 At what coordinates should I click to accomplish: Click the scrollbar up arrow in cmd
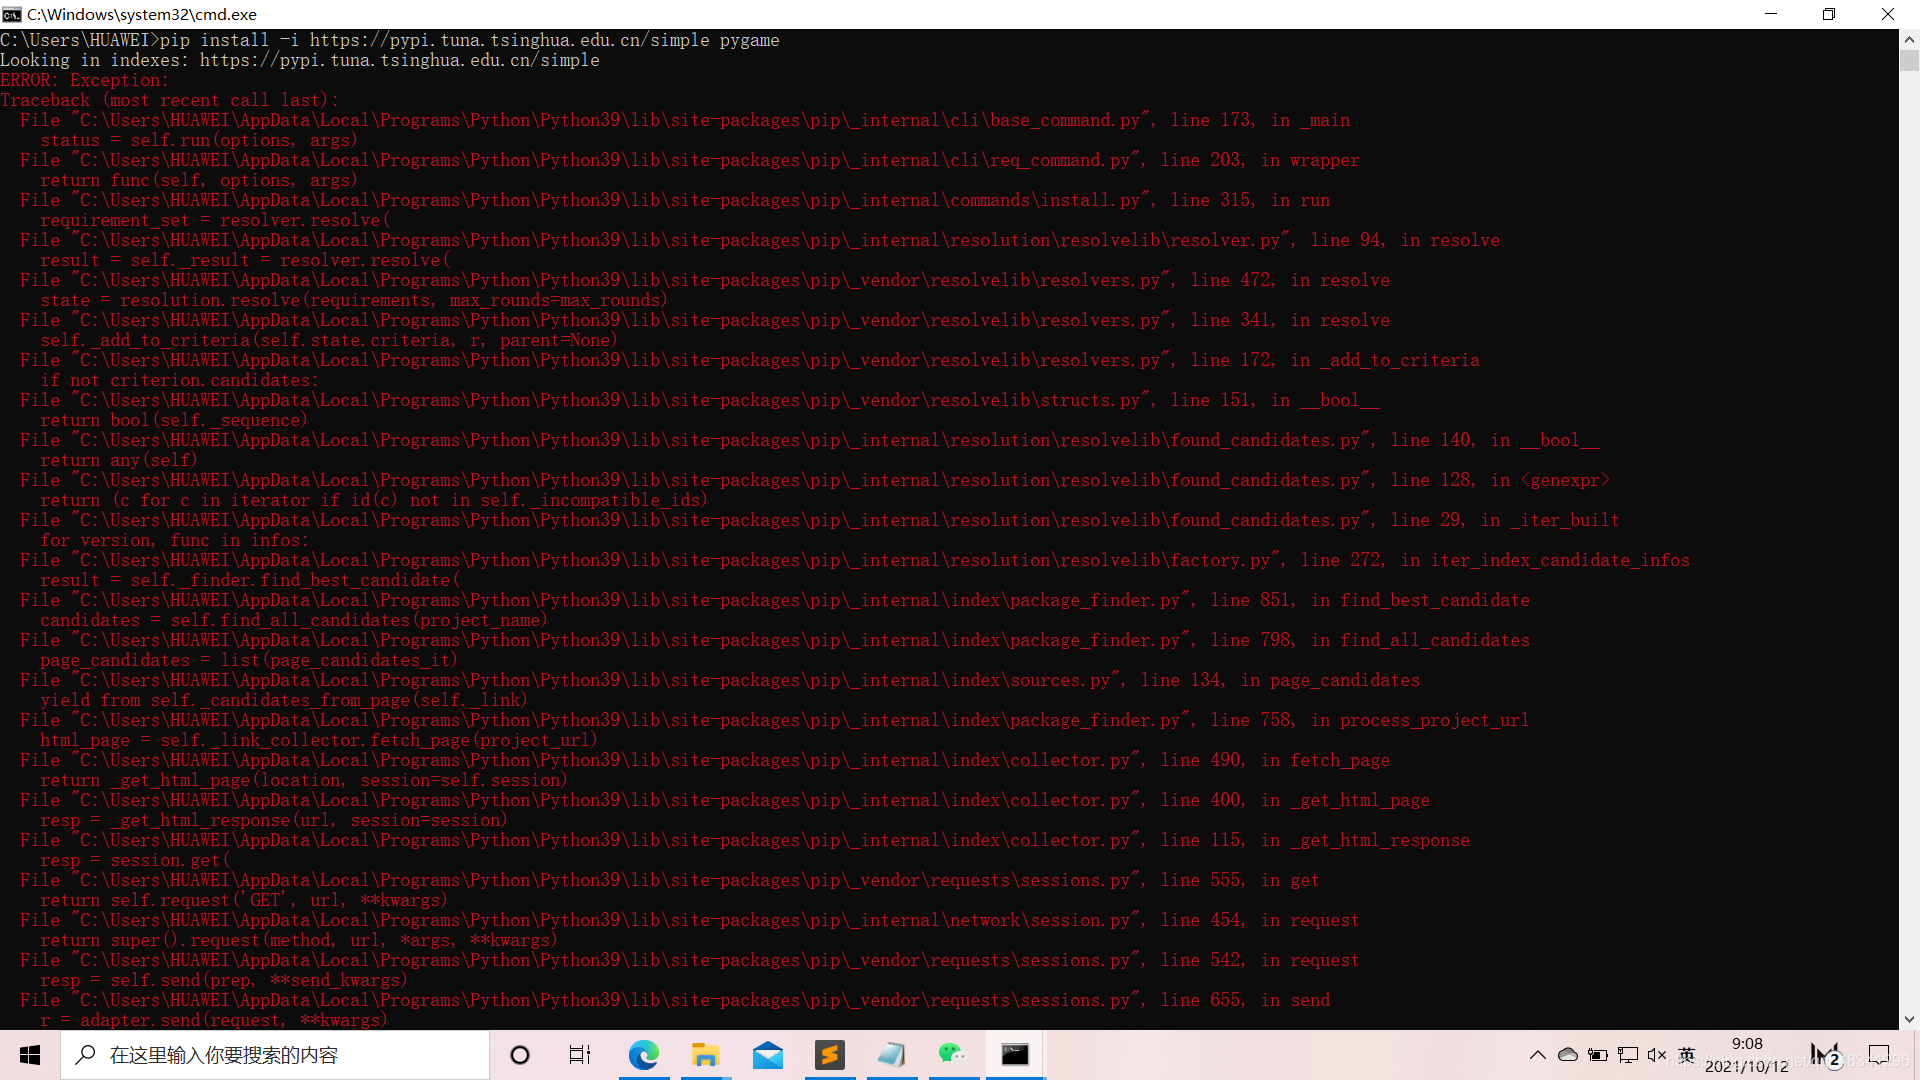tap(1909, 40)
